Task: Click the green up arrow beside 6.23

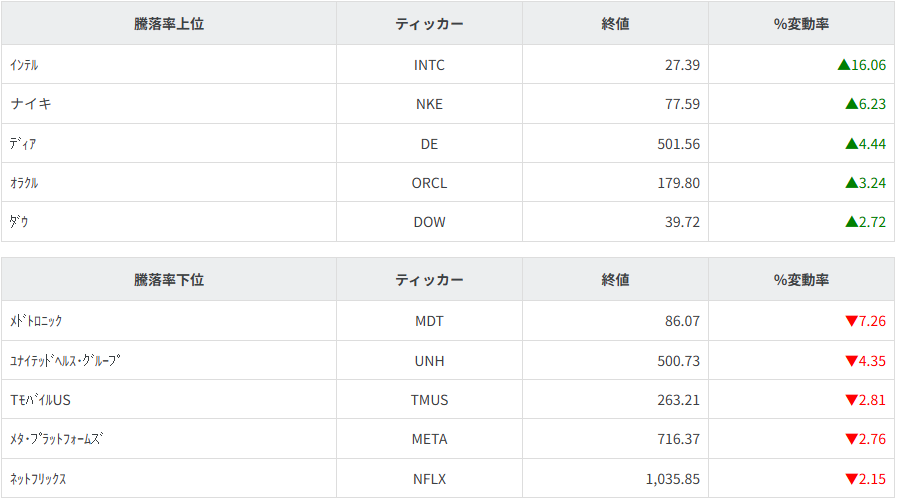Action: pyautogui.click(x=851, y=104)
